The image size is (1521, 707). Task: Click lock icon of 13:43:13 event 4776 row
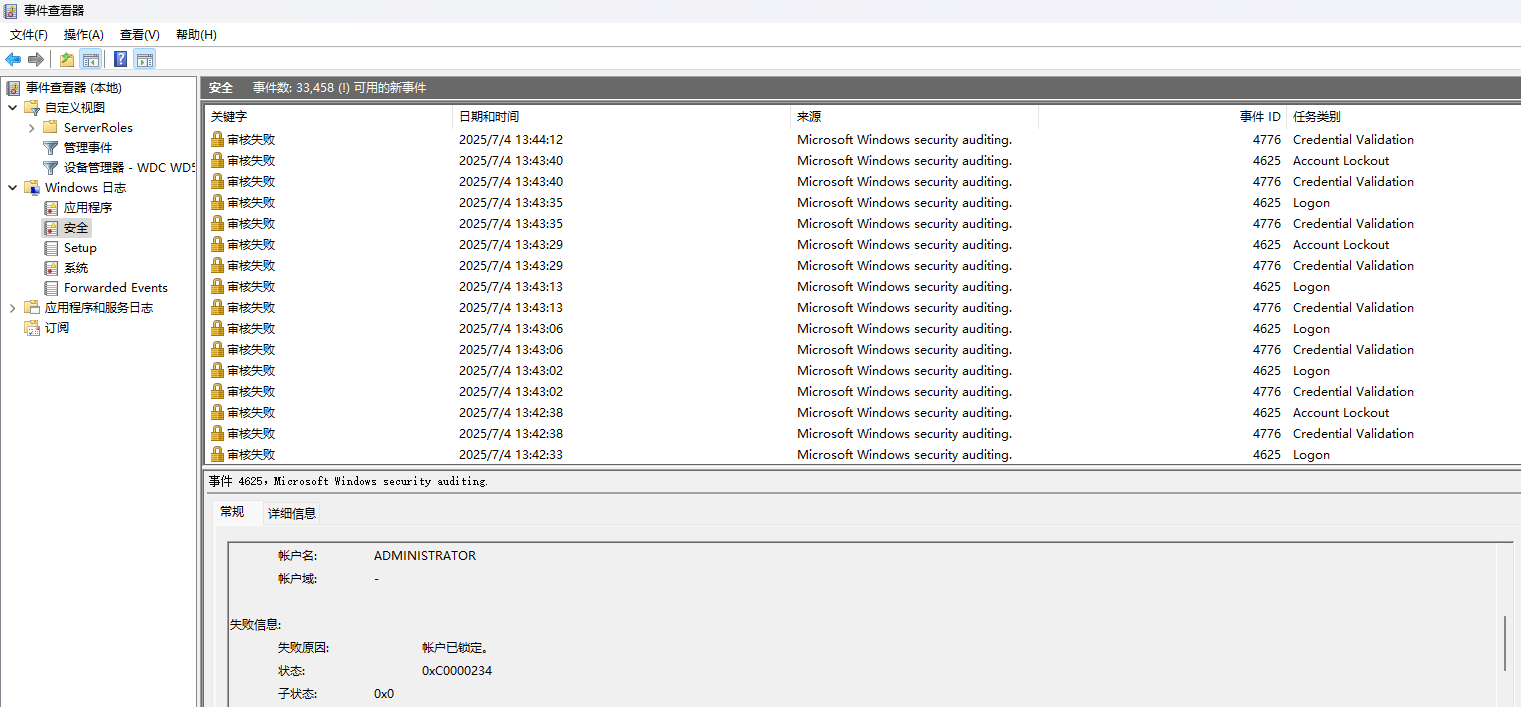217,308
